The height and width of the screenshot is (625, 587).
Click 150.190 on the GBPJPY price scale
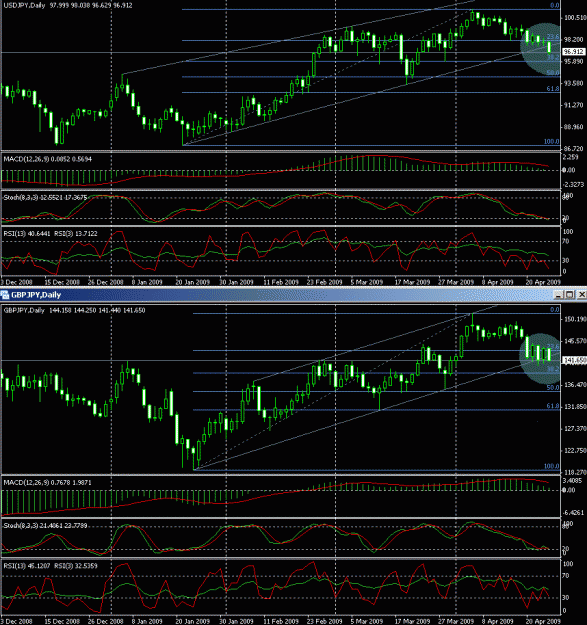pos(575,319)
